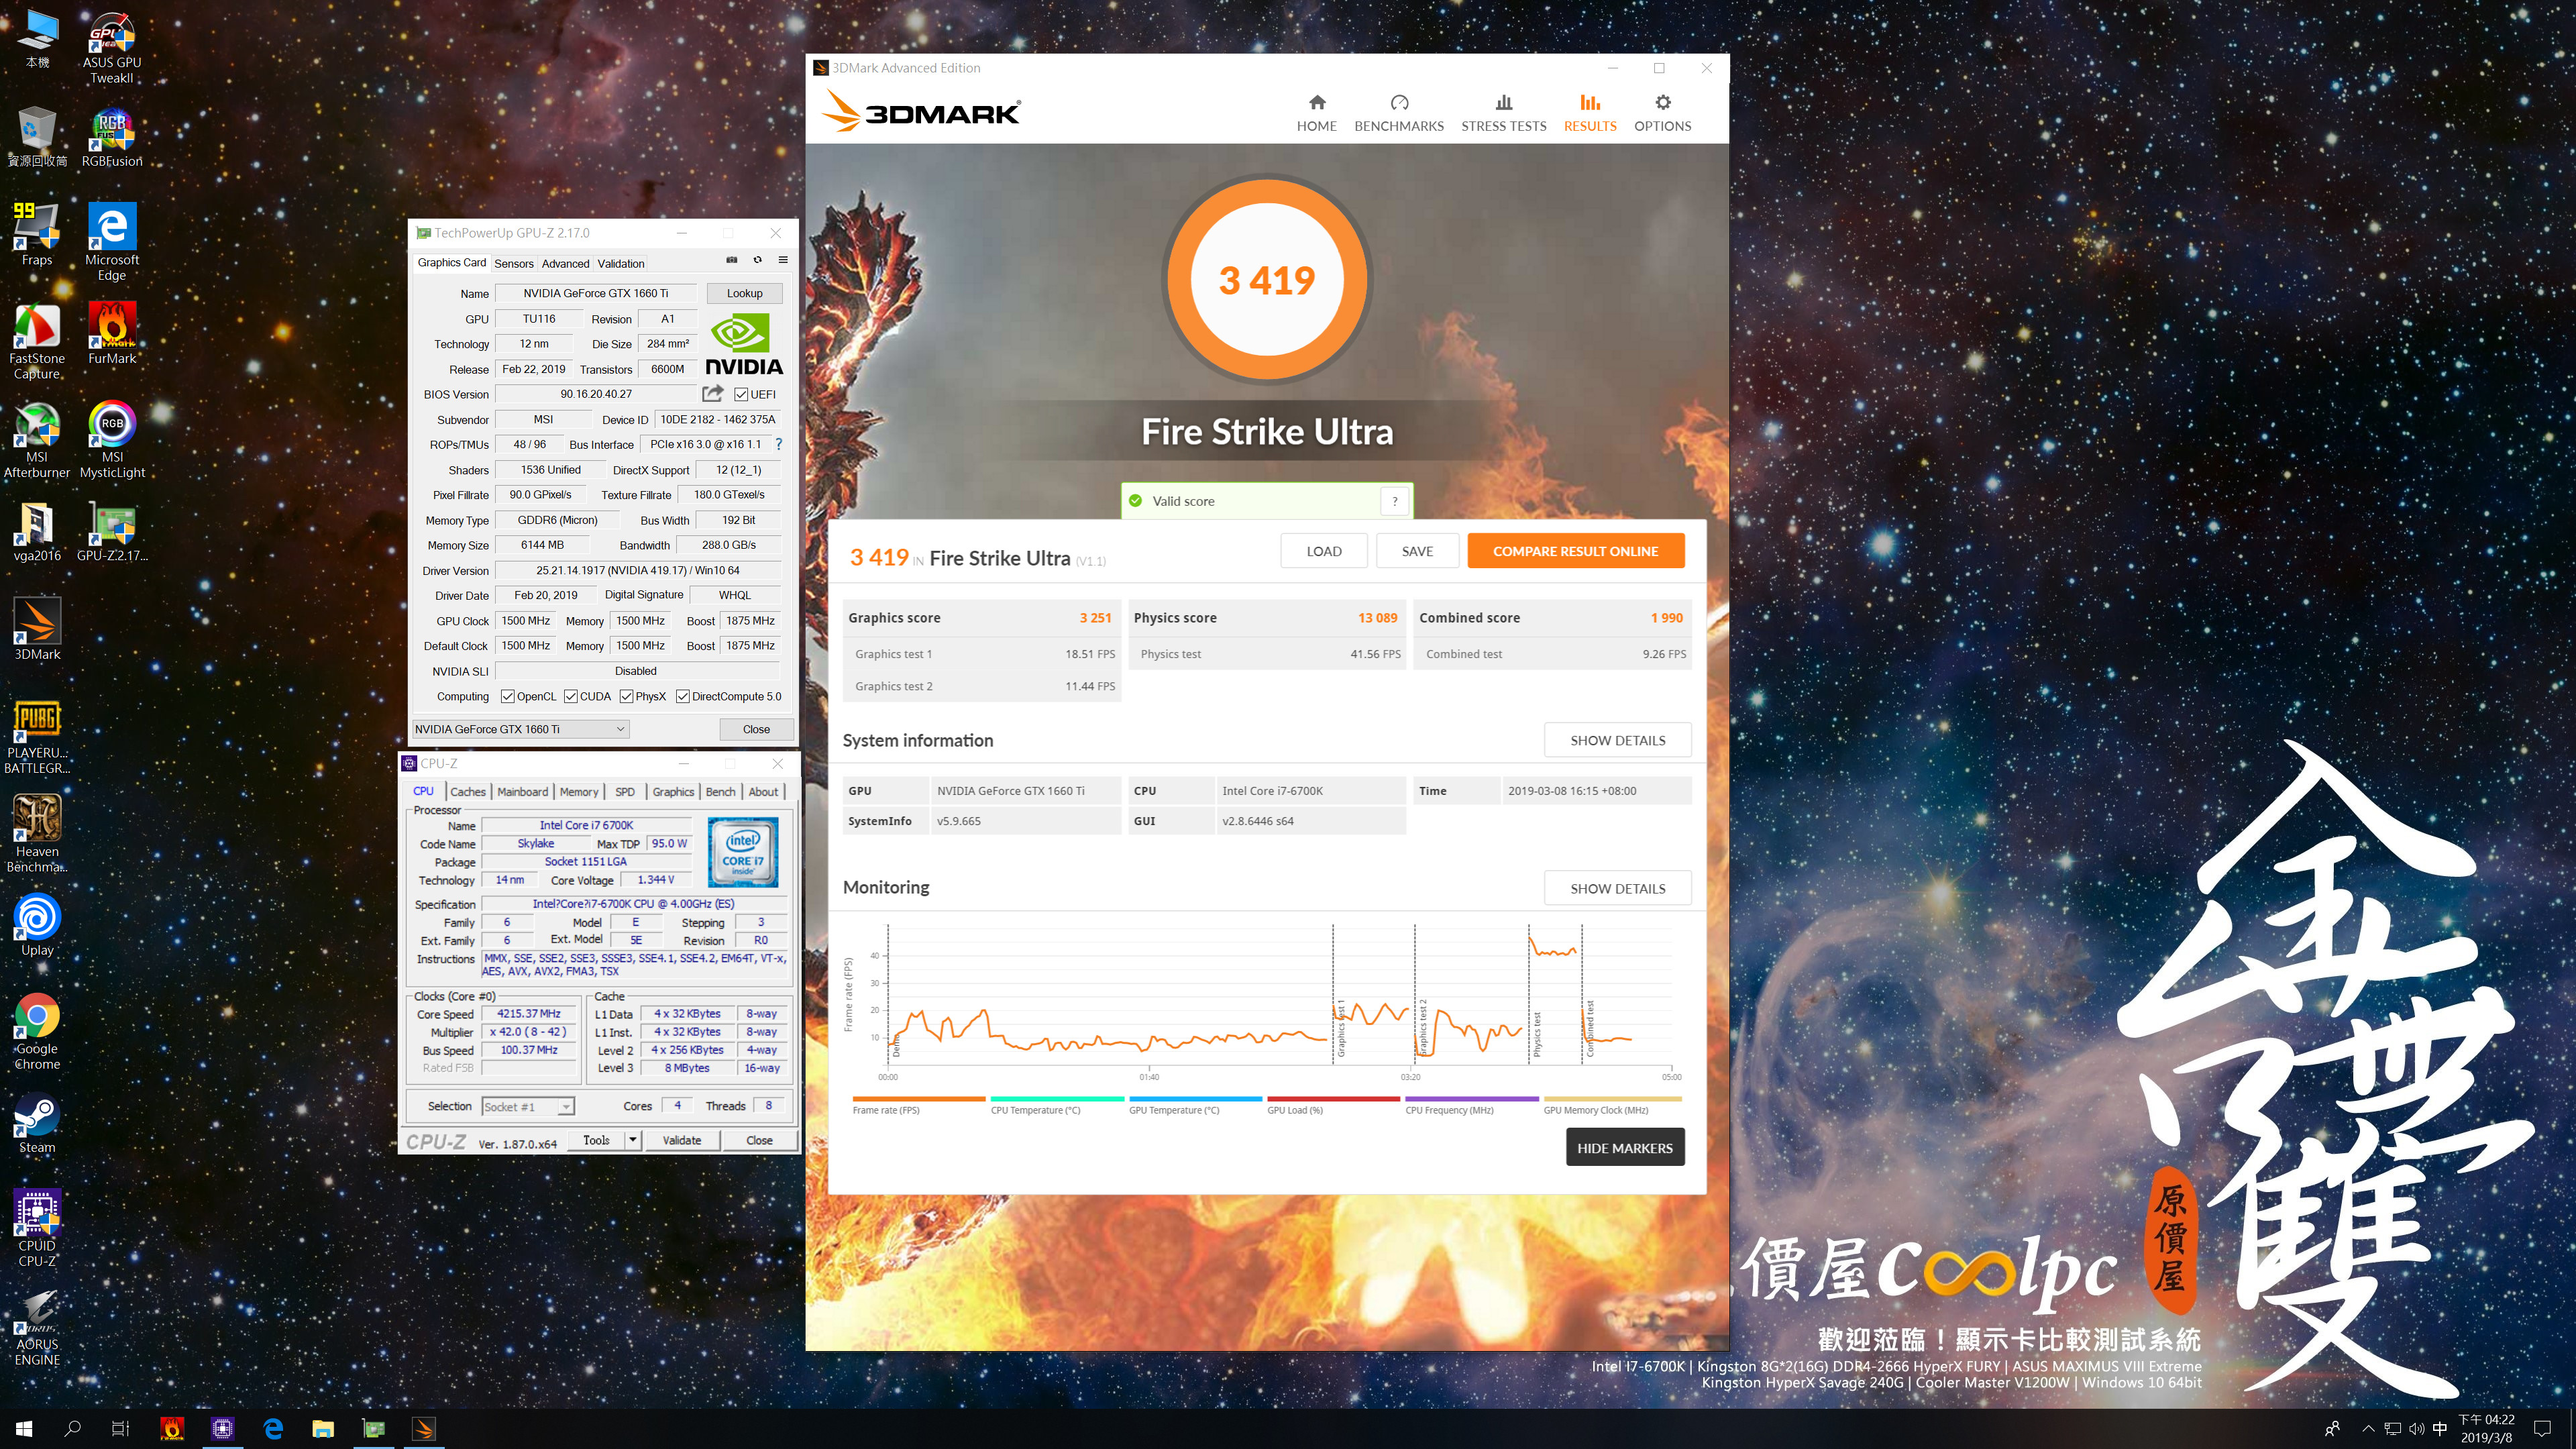Open File Explorer from the taskbar

322,1429
